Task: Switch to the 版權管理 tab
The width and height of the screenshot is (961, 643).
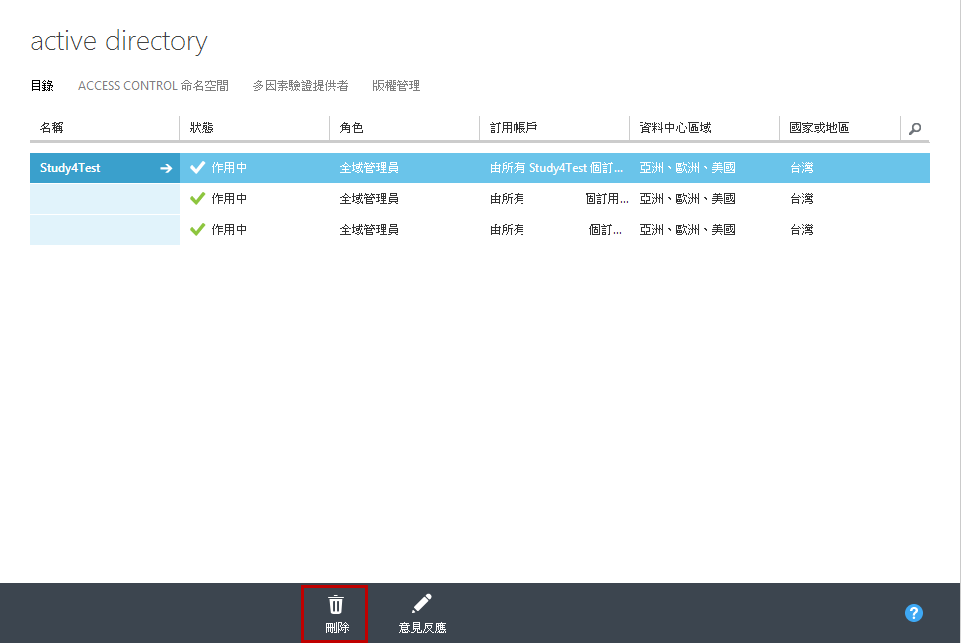Action: pyautogui.click(x=396, y=86)
